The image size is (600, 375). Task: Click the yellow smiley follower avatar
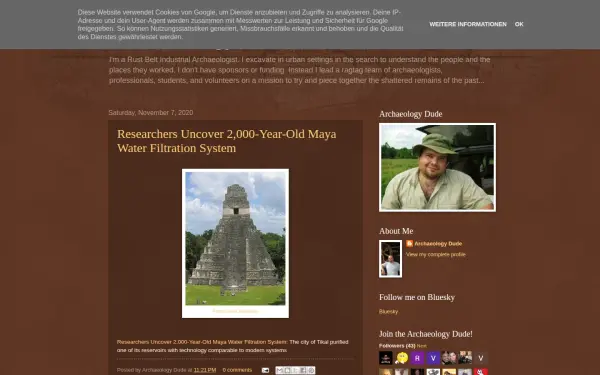pyautogui.click(x=401, y=358)
